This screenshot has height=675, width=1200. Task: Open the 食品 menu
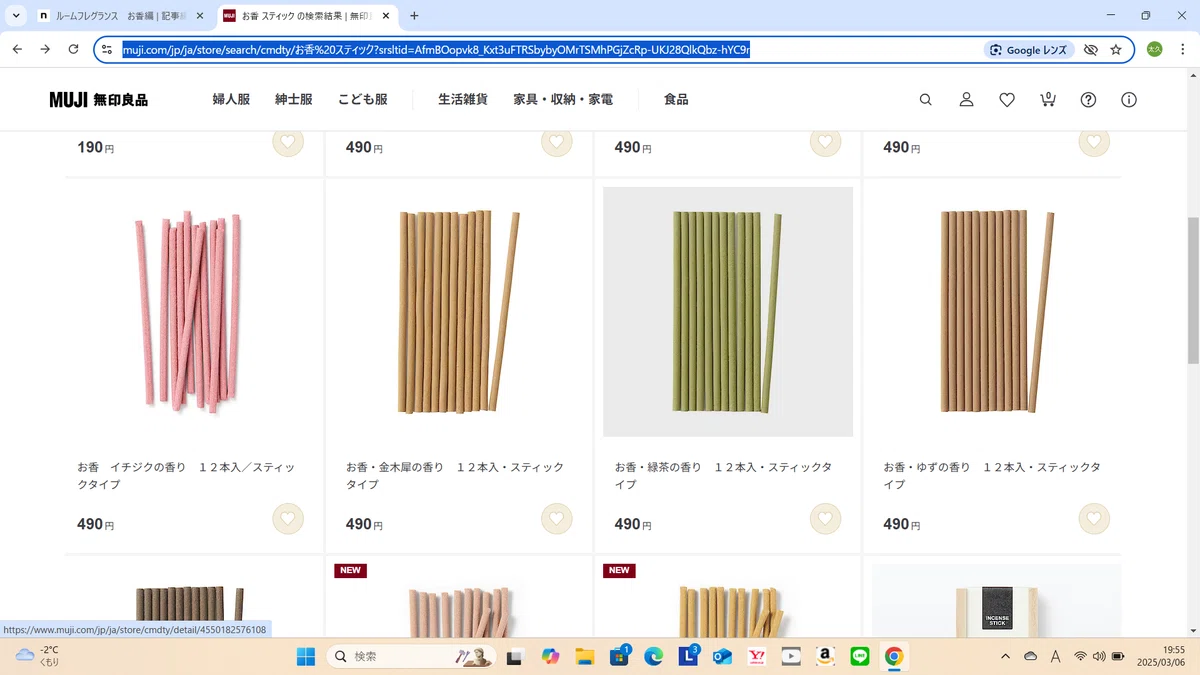pyautogui.click(x=676, y=100)
